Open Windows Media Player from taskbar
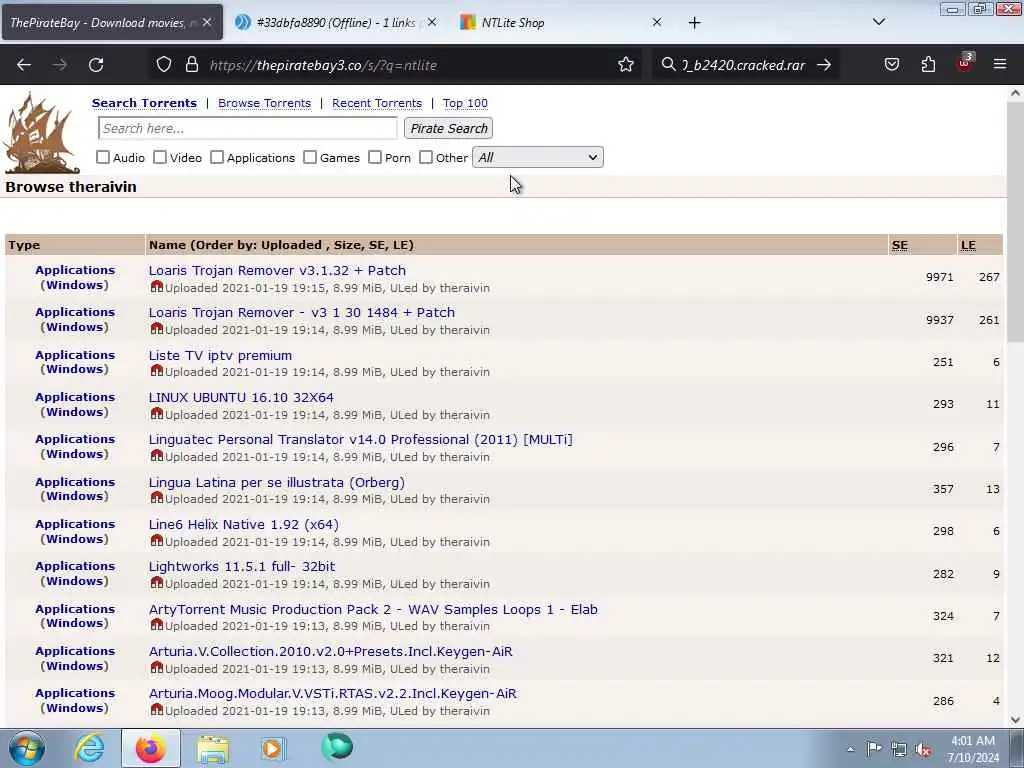 pos(273,748)
